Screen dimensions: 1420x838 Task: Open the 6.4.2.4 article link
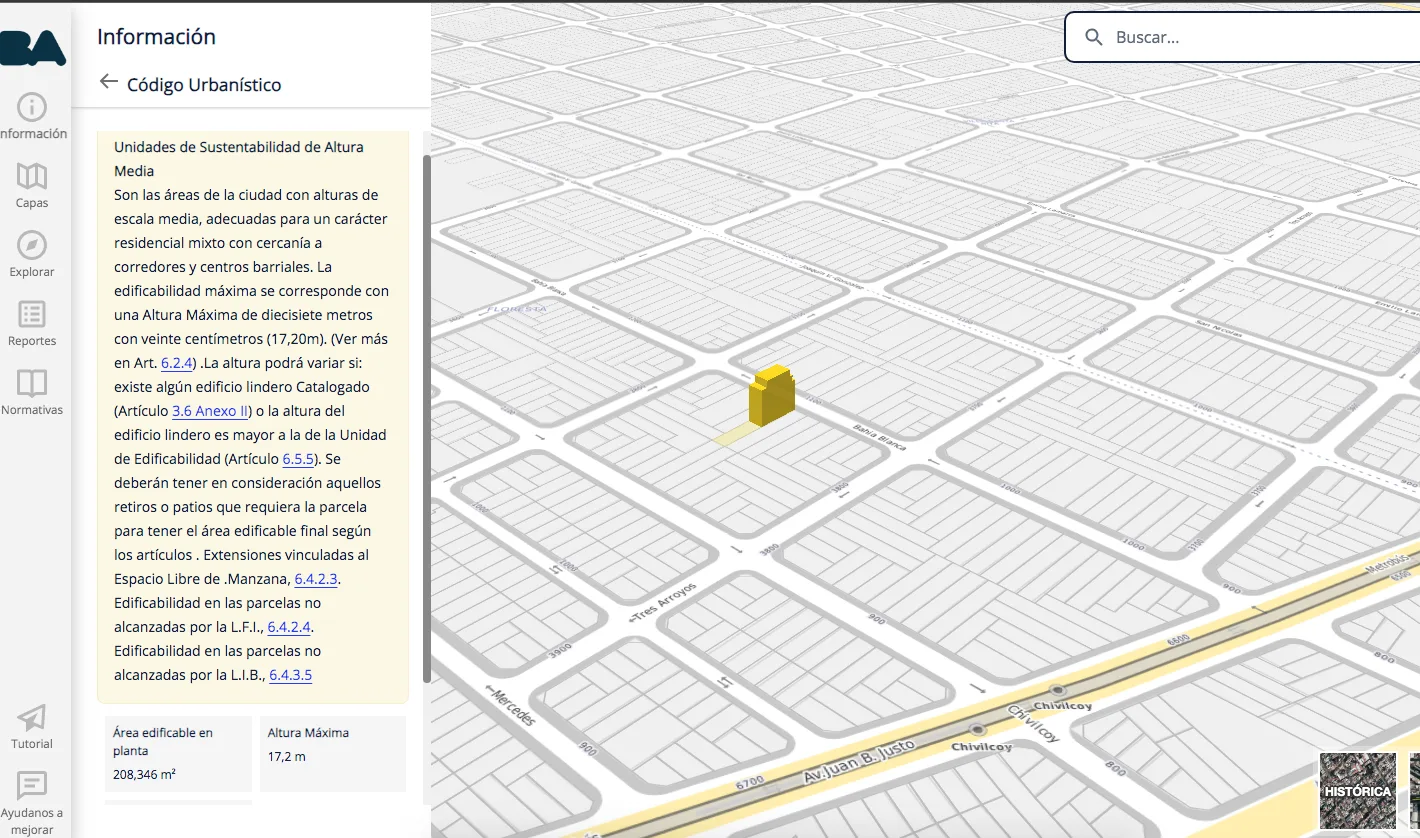291,627
